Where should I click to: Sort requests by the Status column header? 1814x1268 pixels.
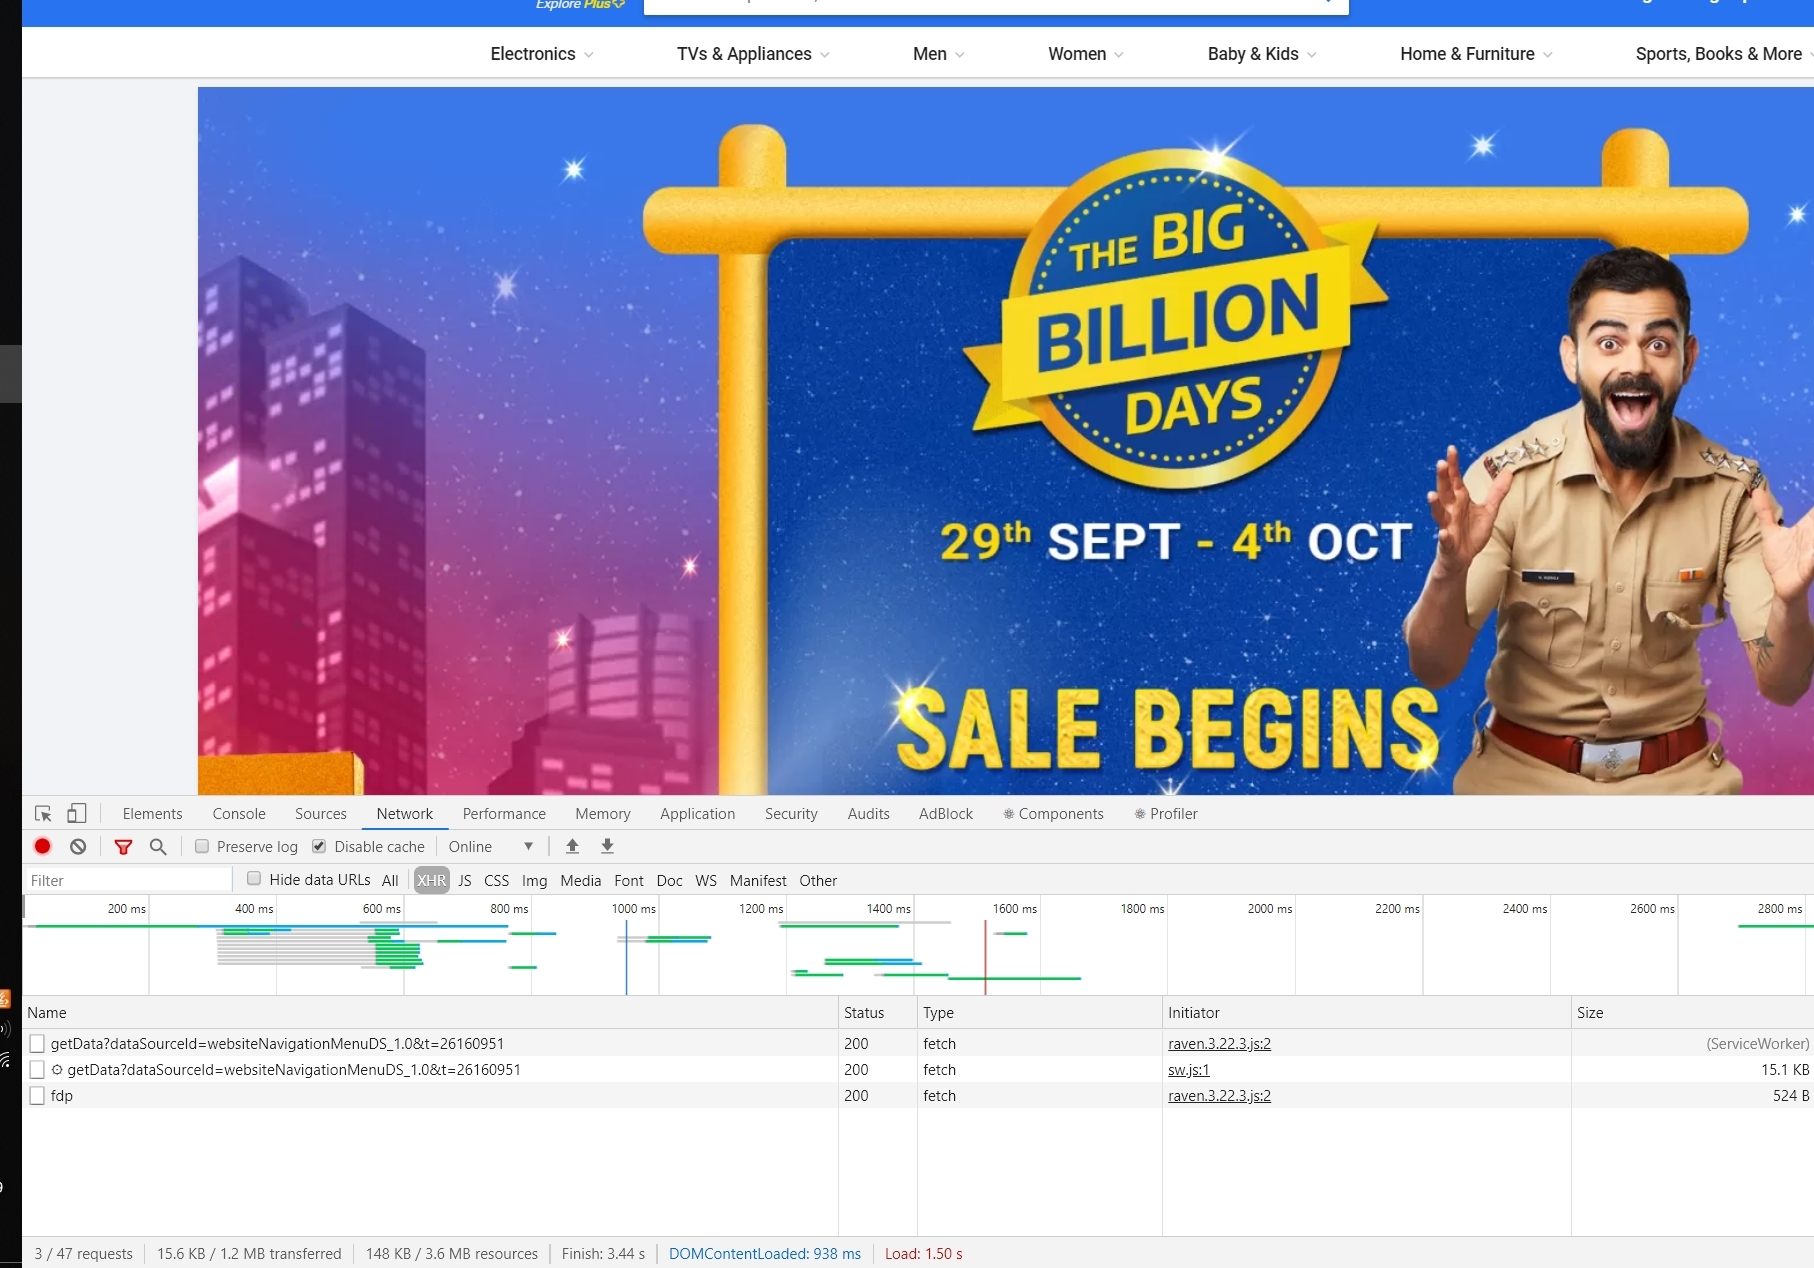(878, 1013)
